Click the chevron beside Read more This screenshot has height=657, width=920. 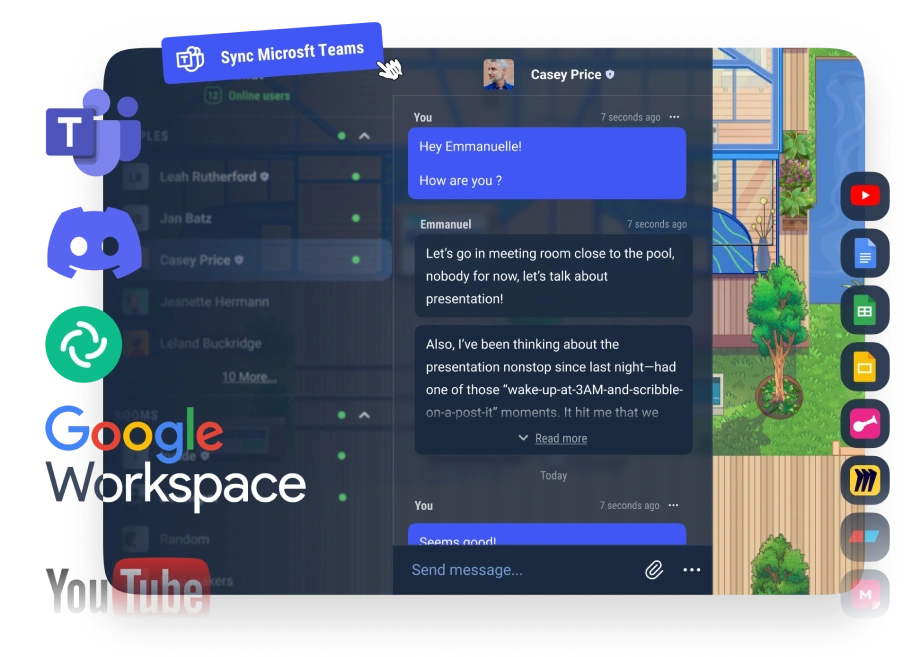(523, 438)
